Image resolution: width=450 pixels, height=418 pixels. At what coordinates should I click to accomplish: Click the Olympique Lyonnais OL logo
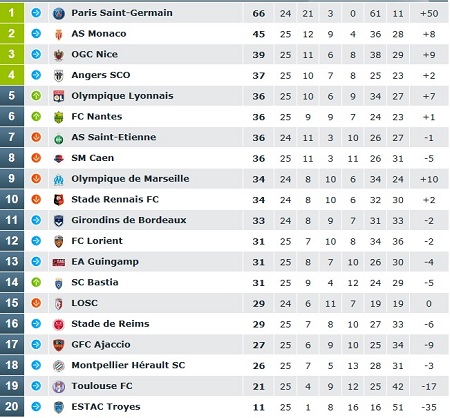[59, 96]
